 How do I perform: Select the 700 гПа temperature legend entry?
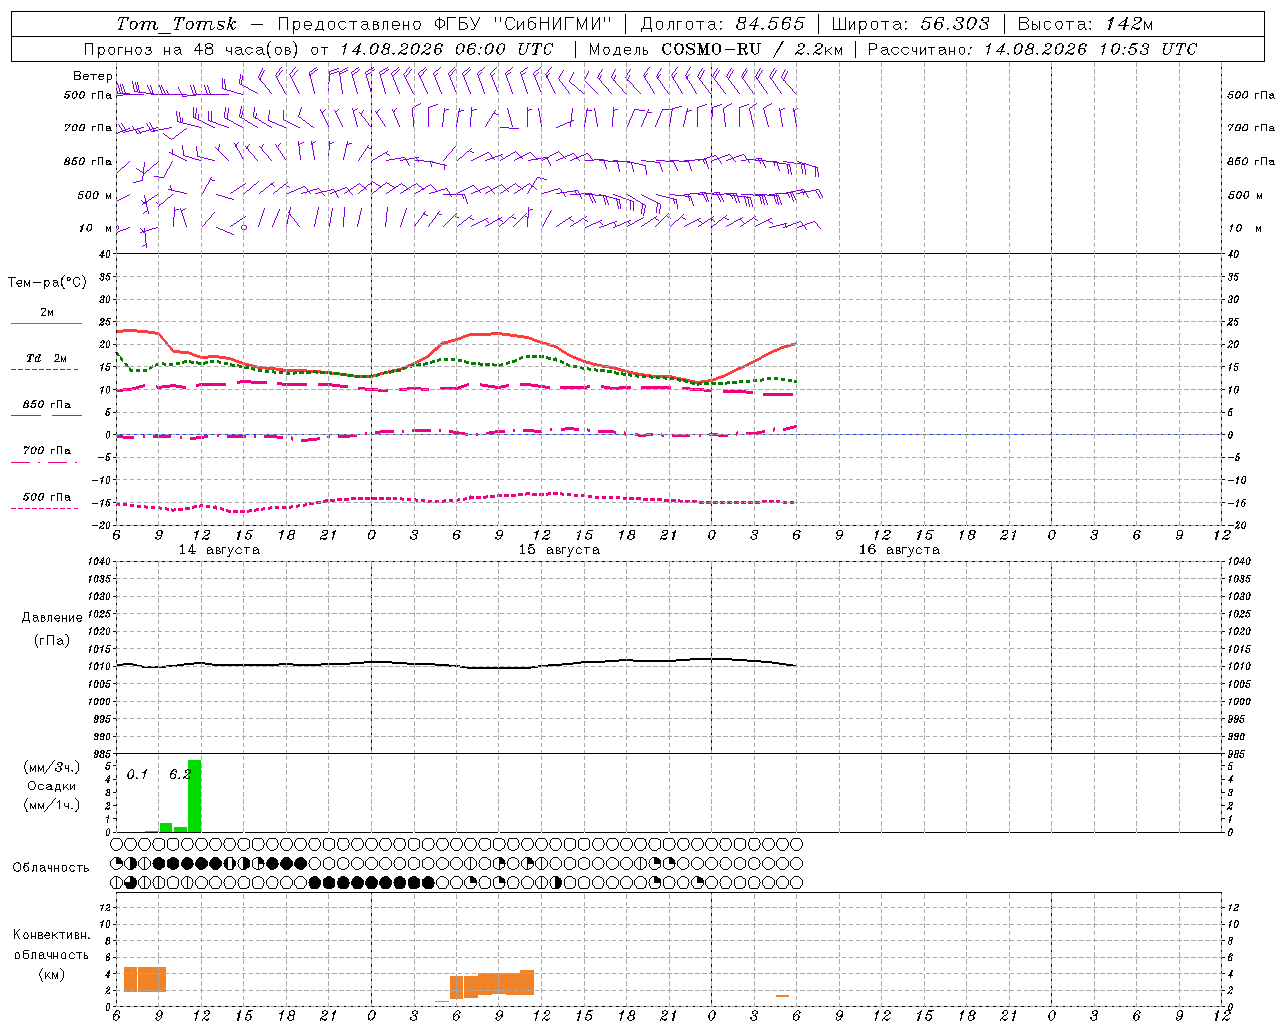point(46,450)
